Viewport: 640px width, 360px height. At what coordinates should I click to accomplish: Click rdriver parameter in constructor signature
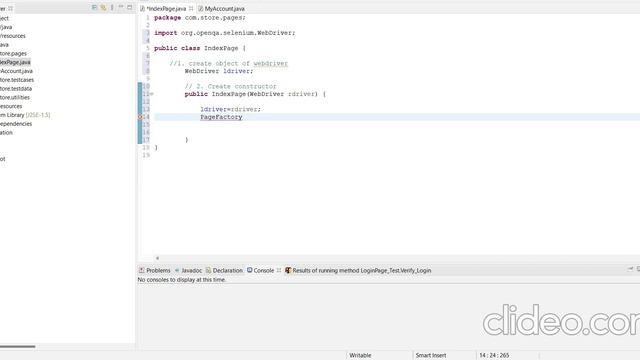pyautogui.click(x=301, y=94)
